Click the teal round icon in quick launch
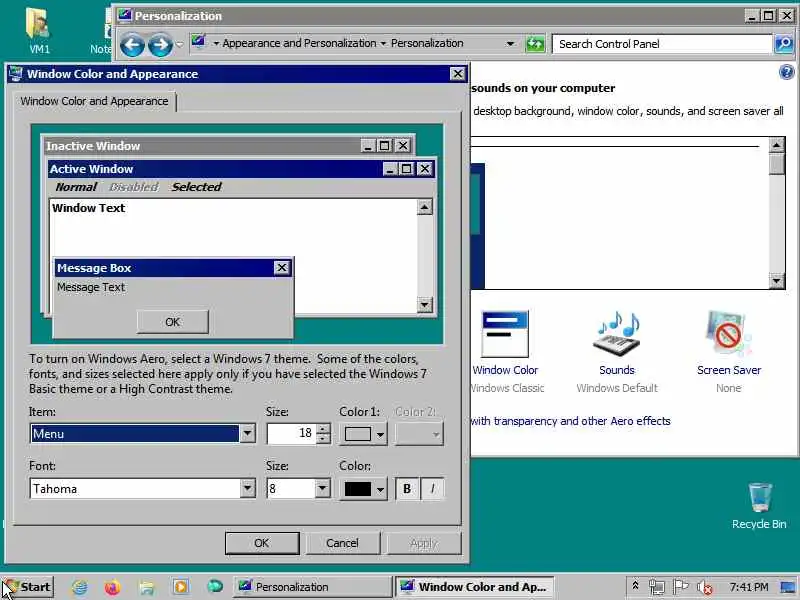This screenshot has height=600, width=800. tap(215, 587)
